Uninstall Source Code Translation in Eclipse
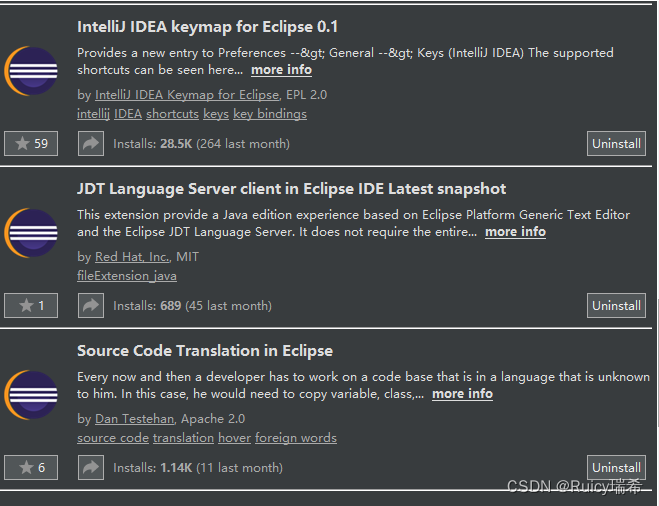The height and width of the screenshot is (506, 659). pos(616,467)
